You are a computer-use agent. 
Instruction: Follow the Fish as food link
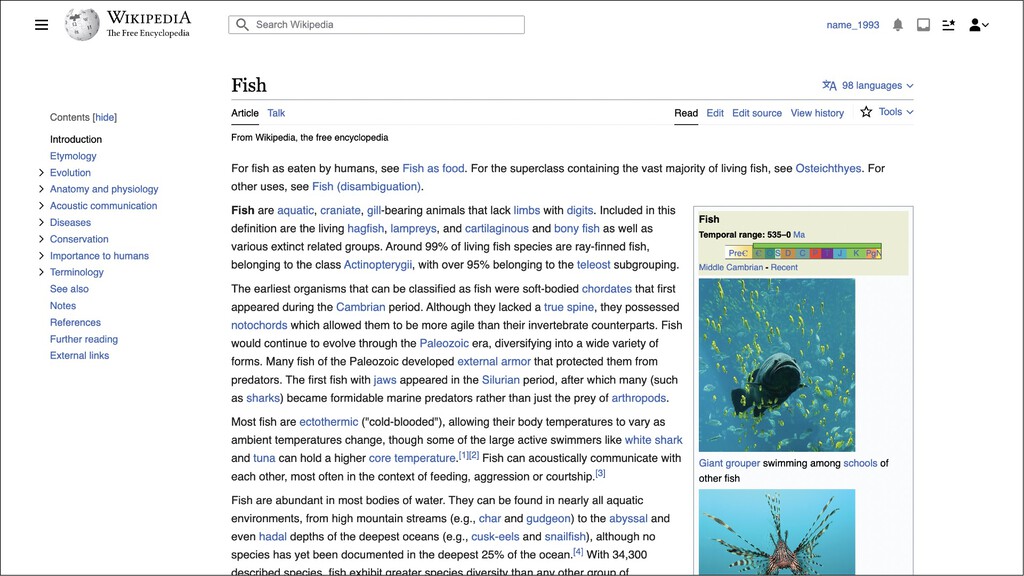click(434, 168)
